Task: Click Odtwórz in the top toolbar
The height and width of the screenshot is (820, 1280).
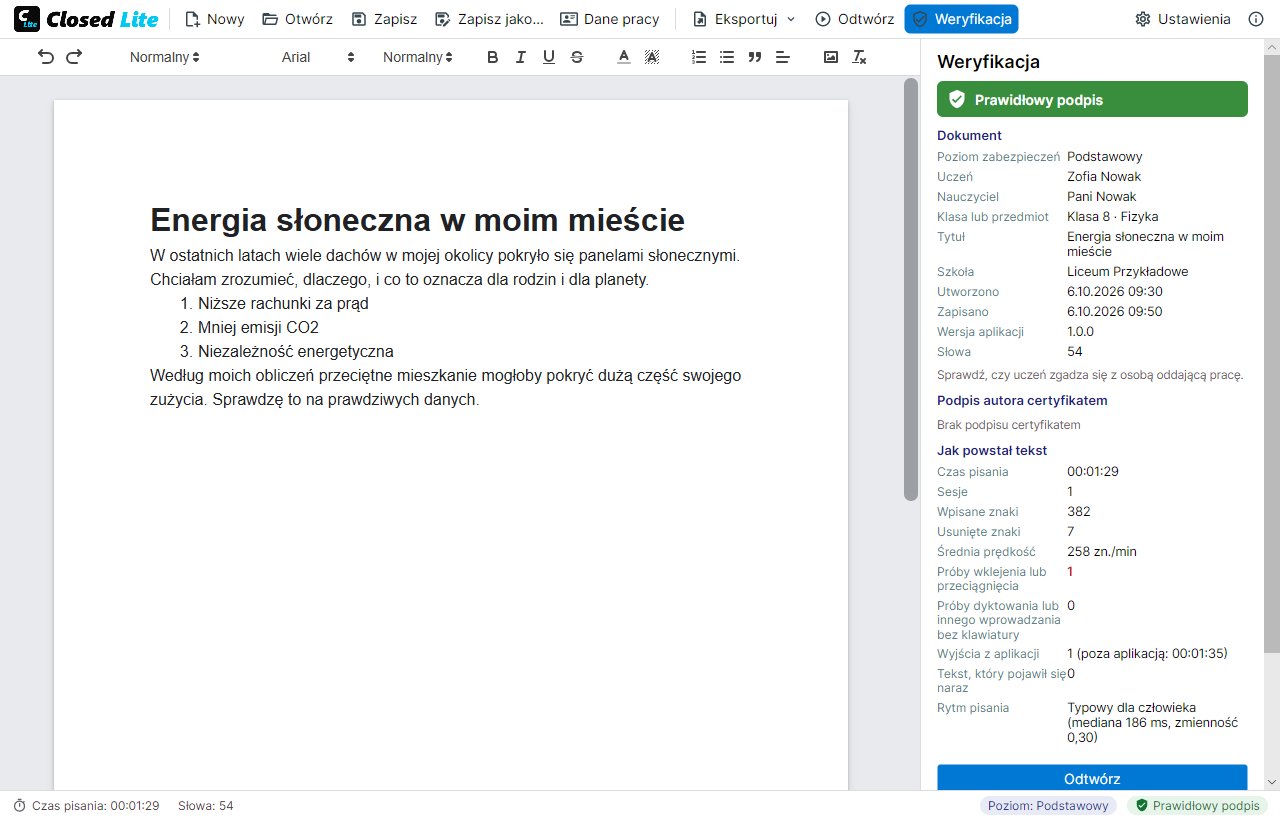Action: (x=854, y=19)
